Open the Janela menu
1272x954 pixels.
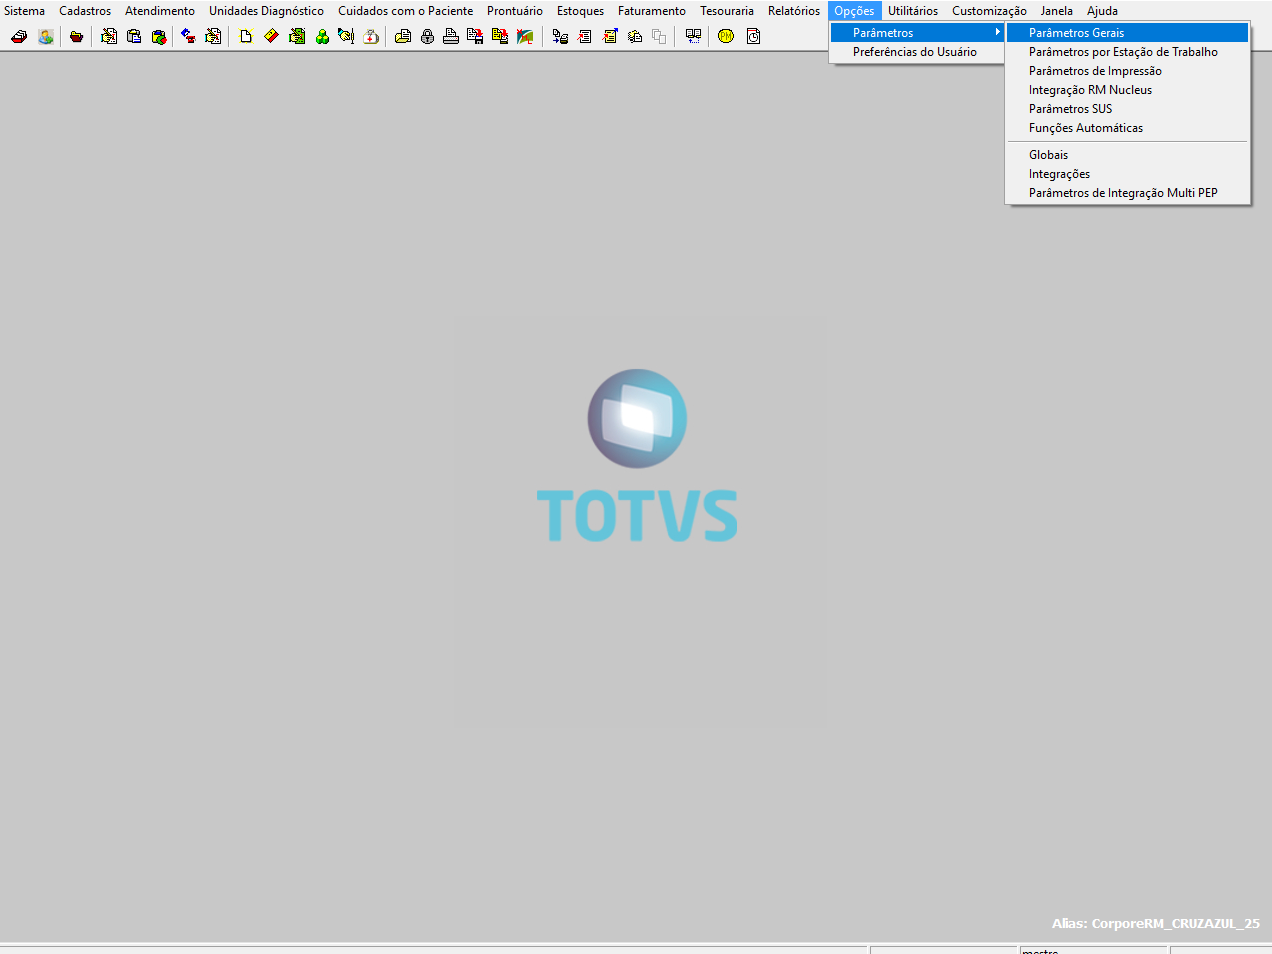(1056, 11)
